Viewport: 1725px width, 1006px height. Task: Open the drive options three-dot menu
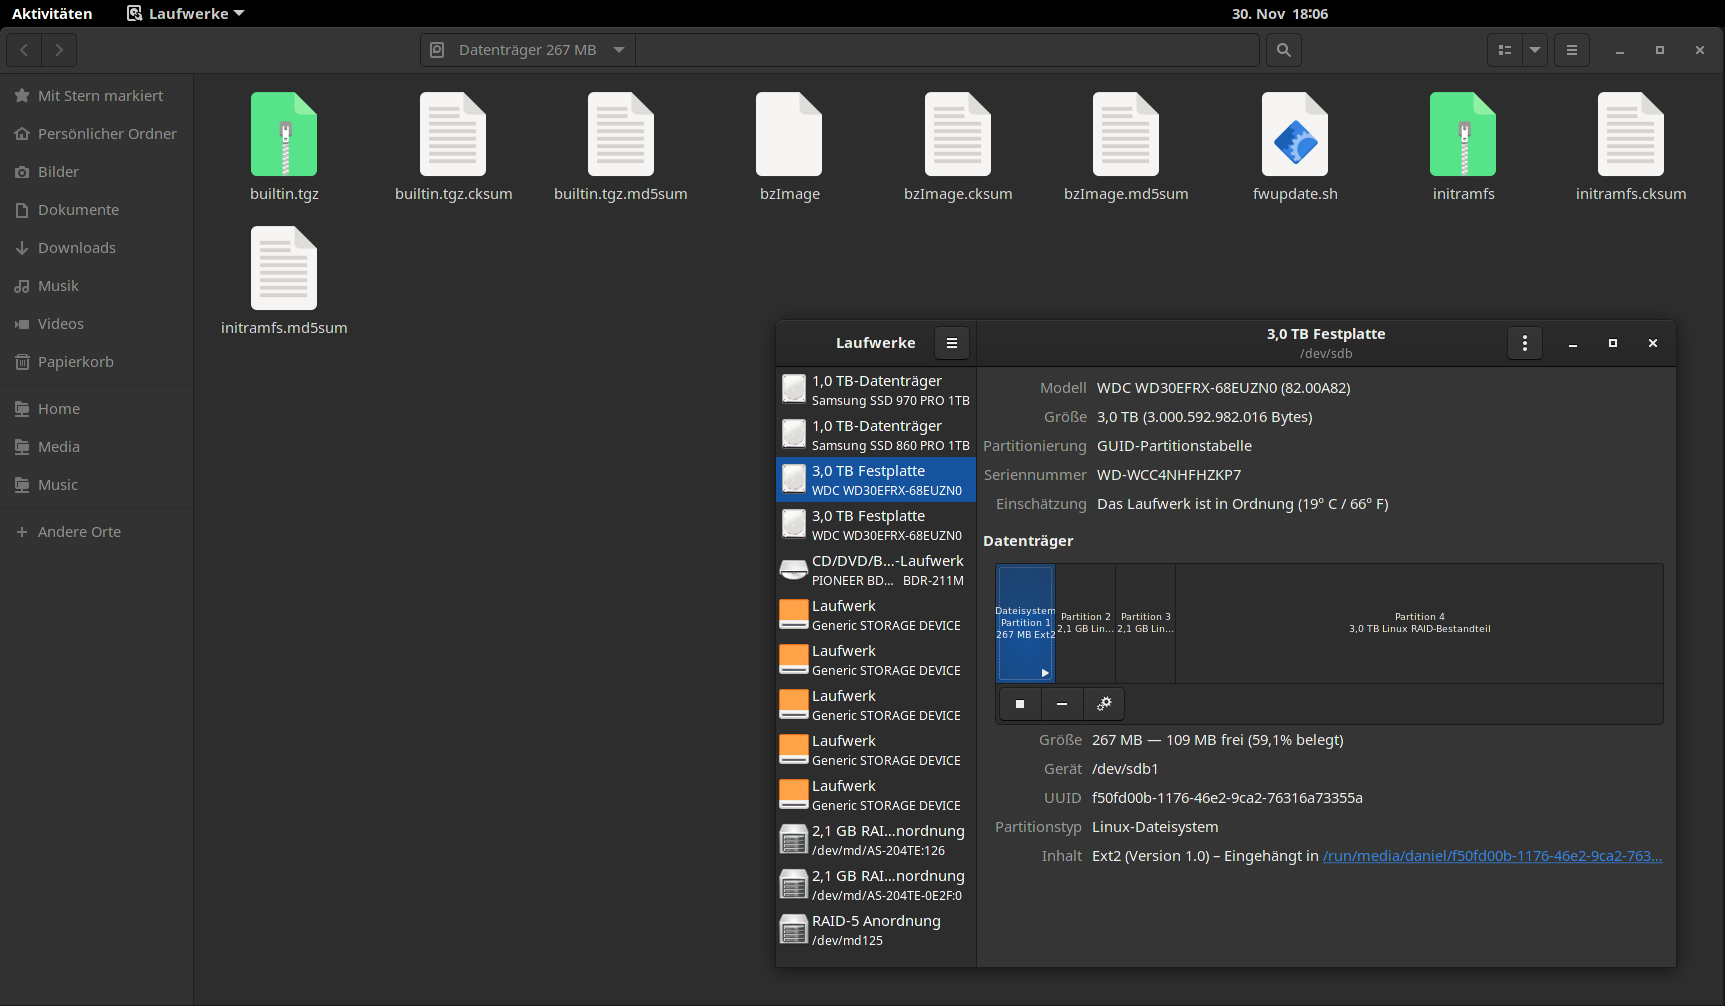(x=1524, y=343)
